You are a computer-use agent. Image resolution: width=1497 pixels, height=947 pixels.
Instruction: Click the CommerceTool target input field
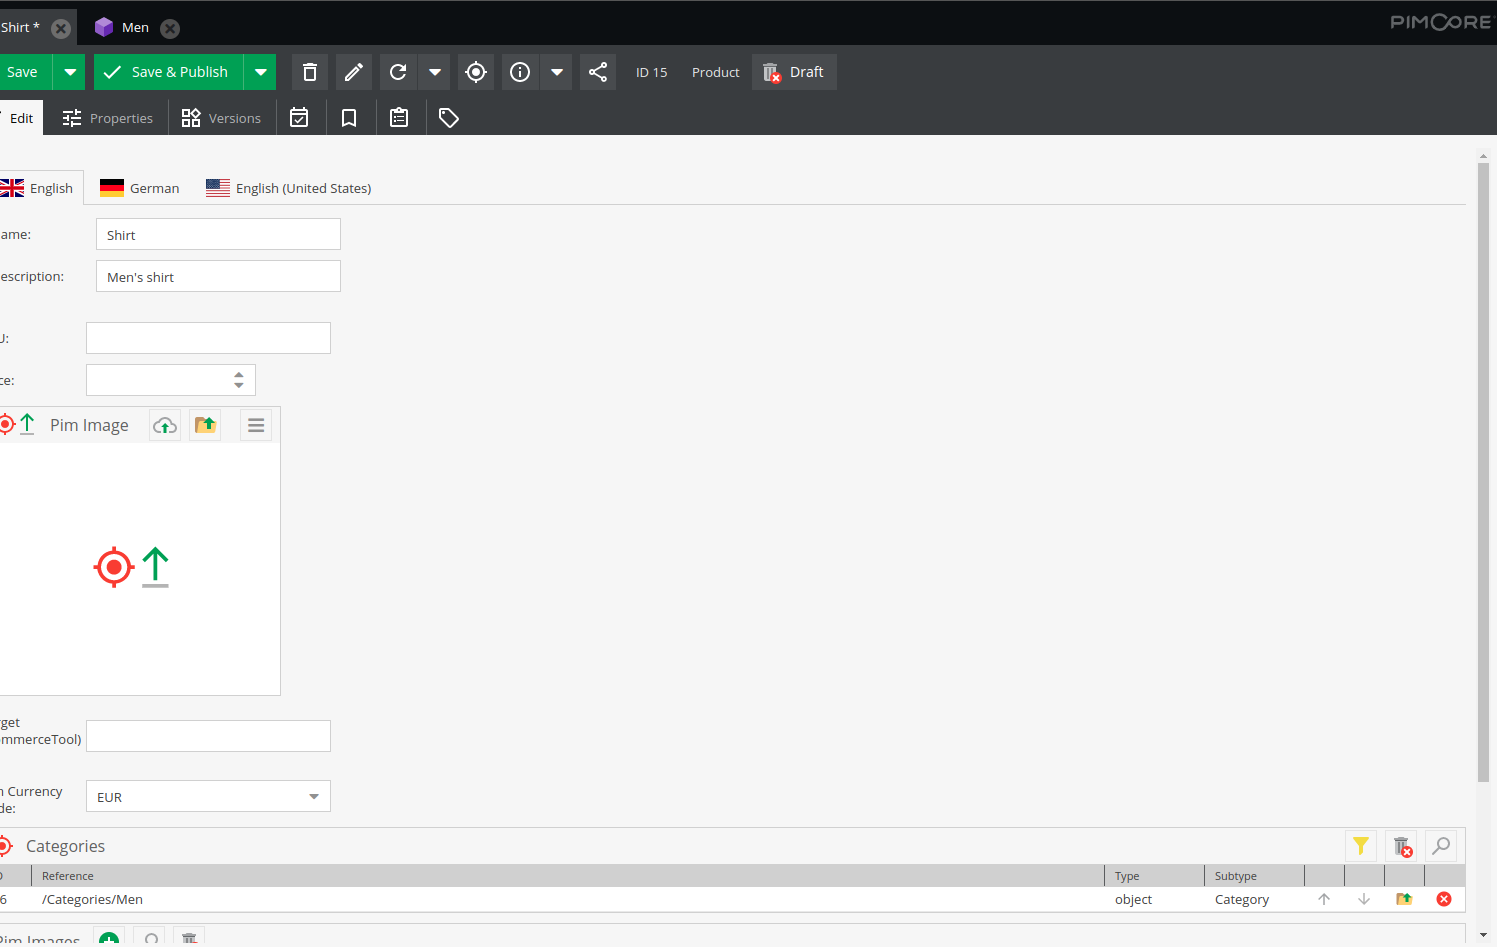pos(208,736)
